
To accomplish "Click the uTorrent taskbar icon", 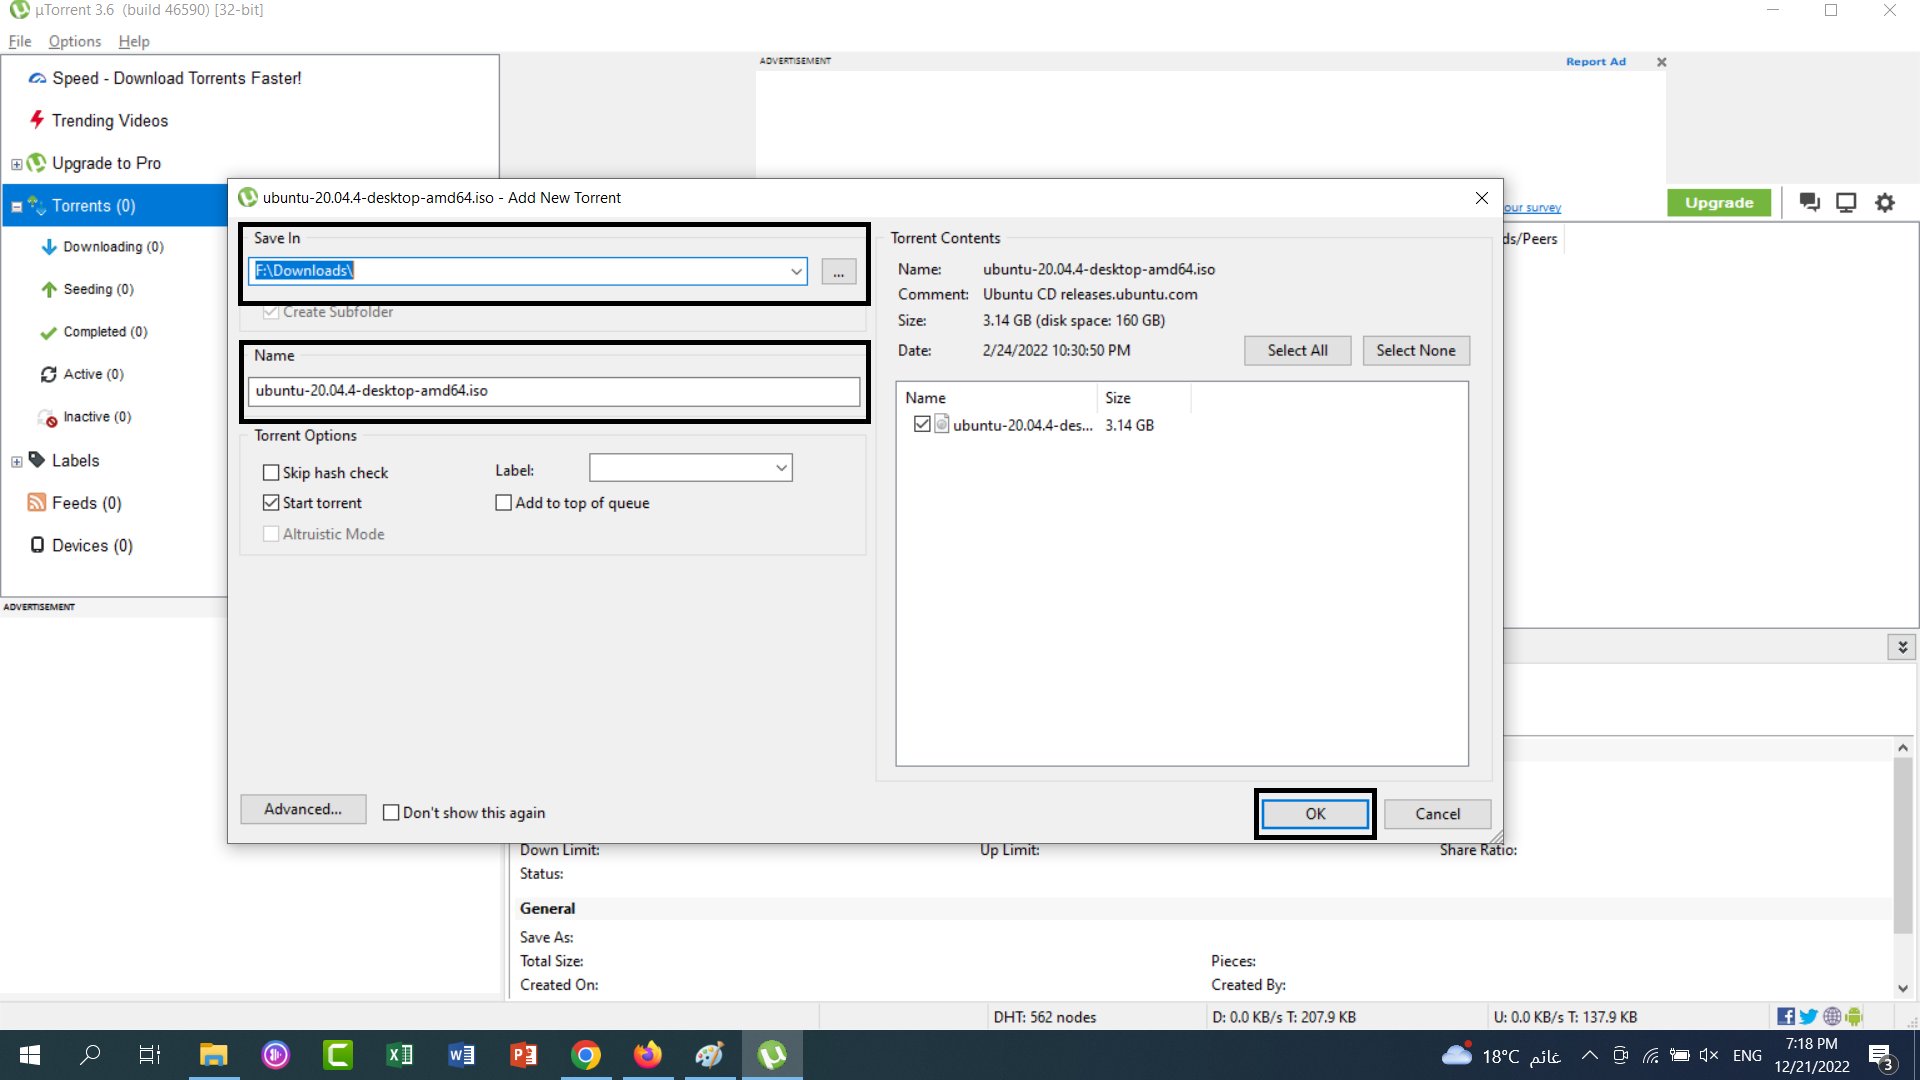I will (772, 1055).
